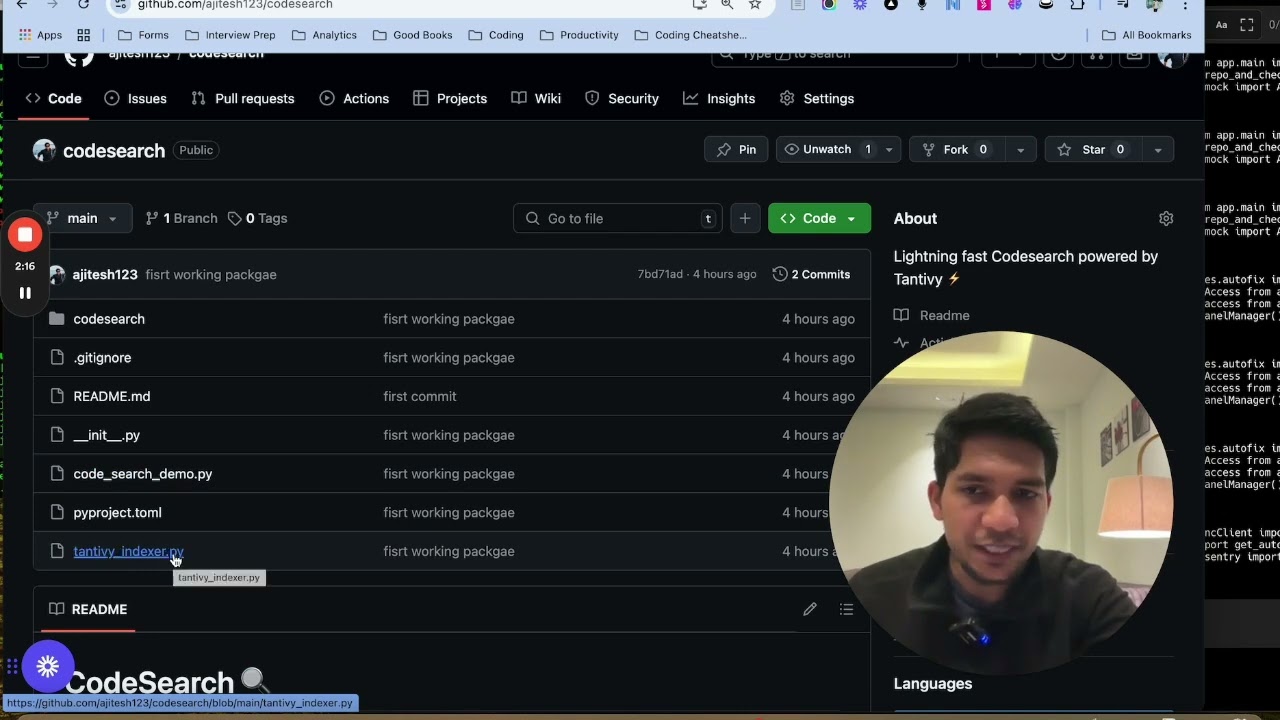
Task: Open the .gitignore file
Action: point(102,357)
